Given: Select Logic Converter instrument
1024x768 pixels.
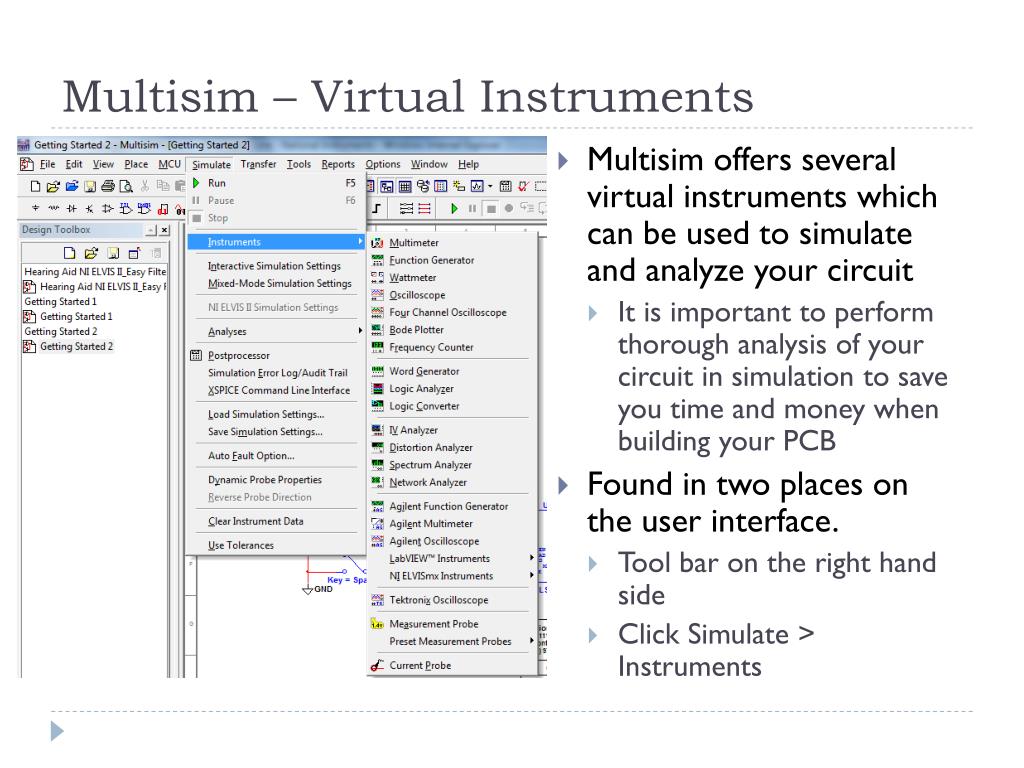Looking at the screenshot, I should 452,406.
